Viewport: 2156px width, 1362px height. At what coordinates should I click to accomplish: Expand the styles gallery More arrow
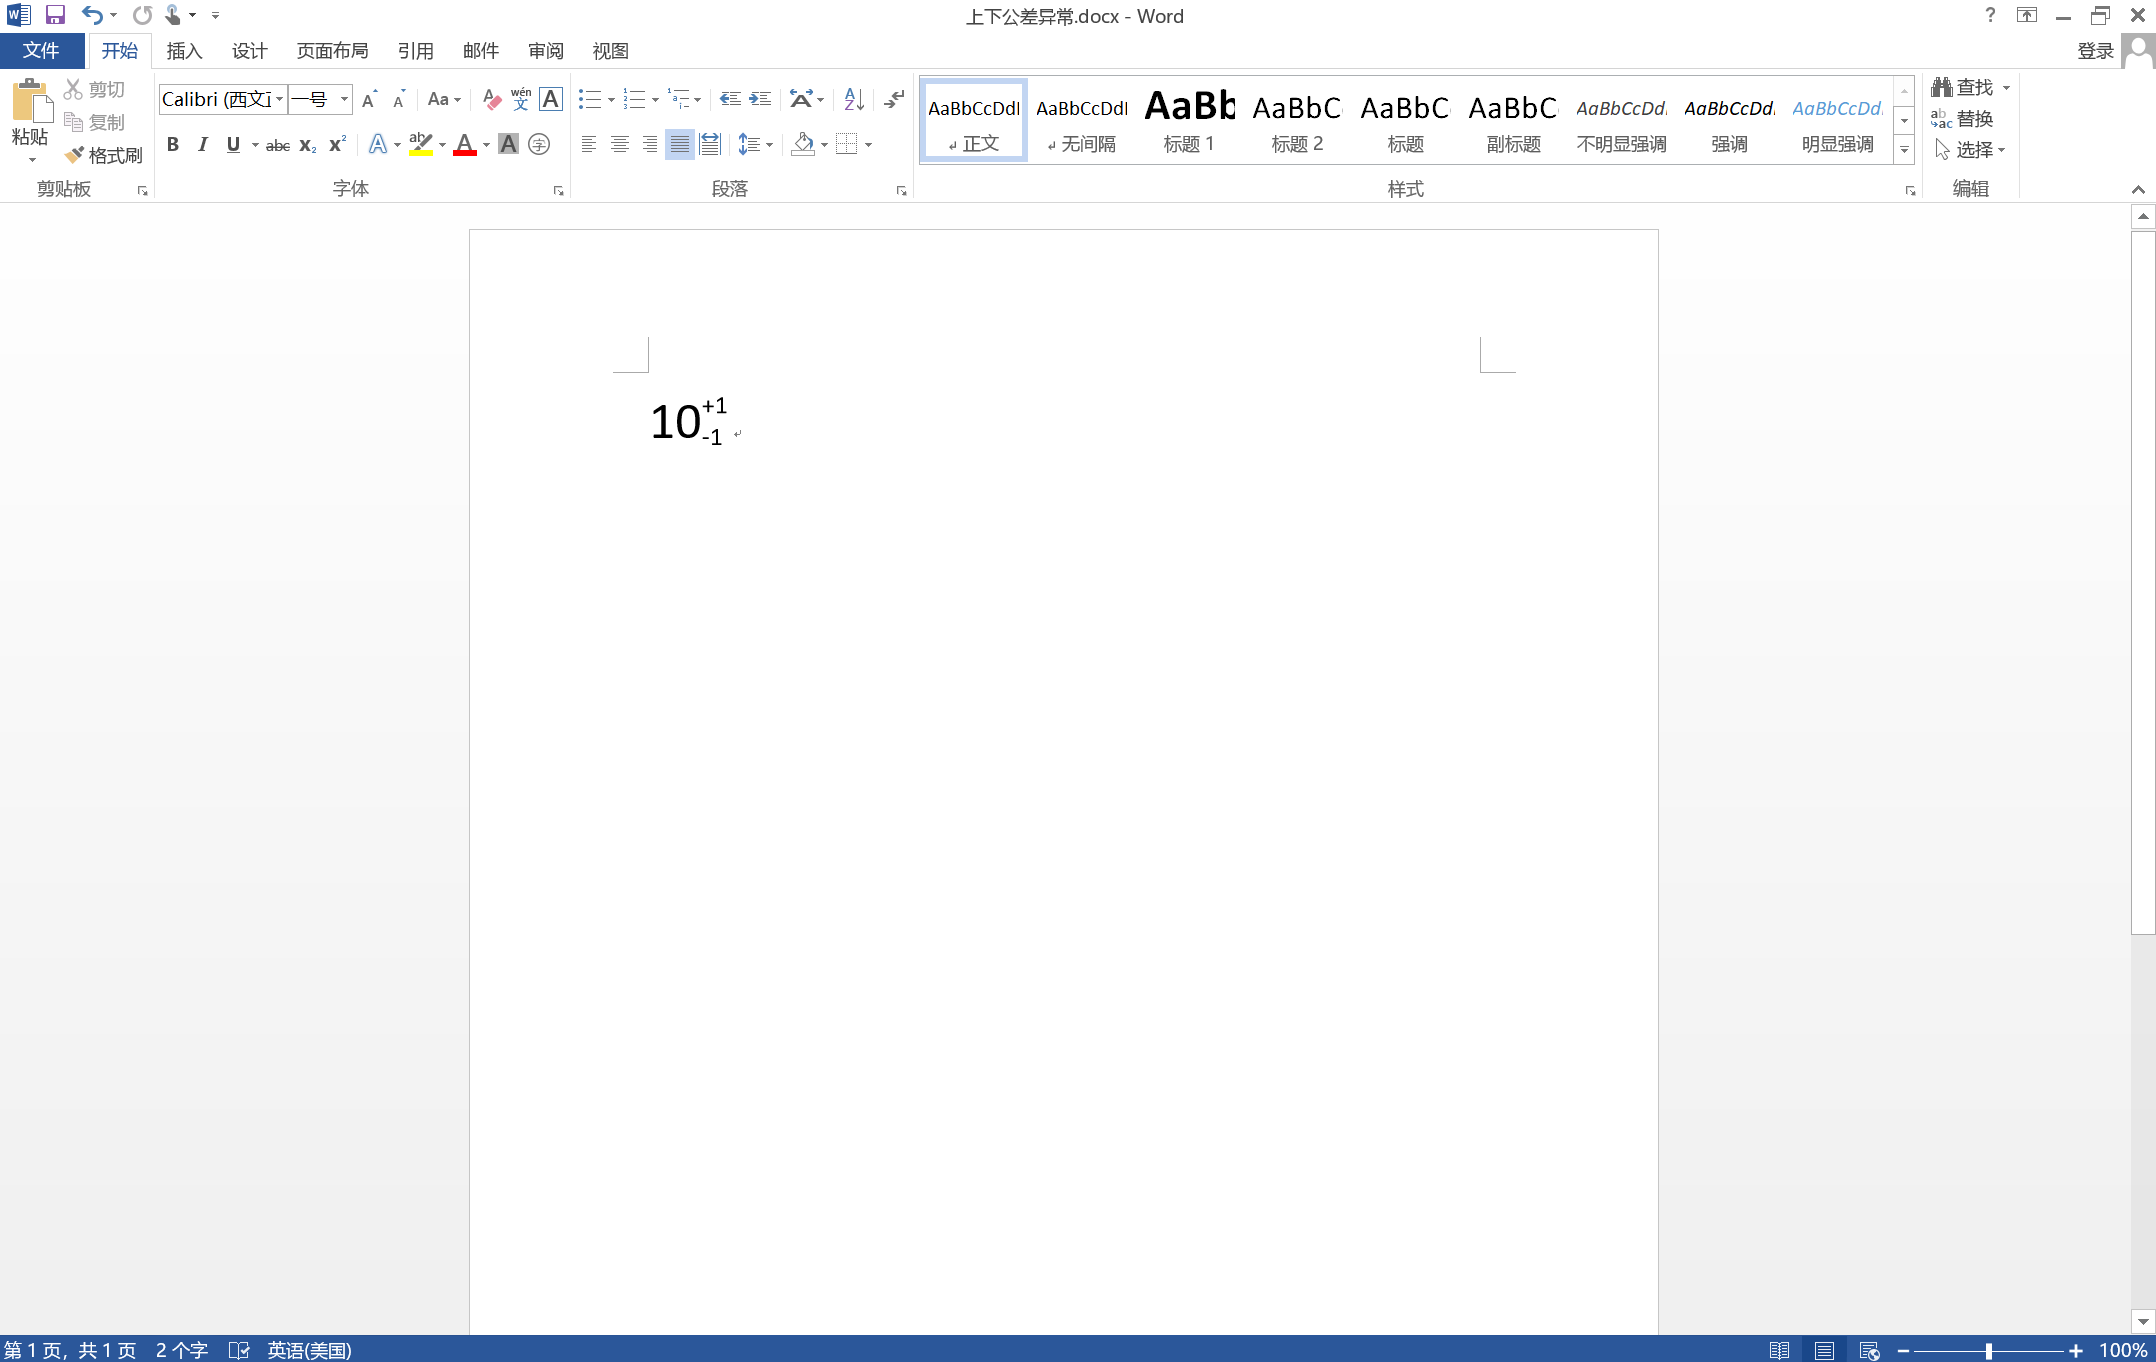1904,150
